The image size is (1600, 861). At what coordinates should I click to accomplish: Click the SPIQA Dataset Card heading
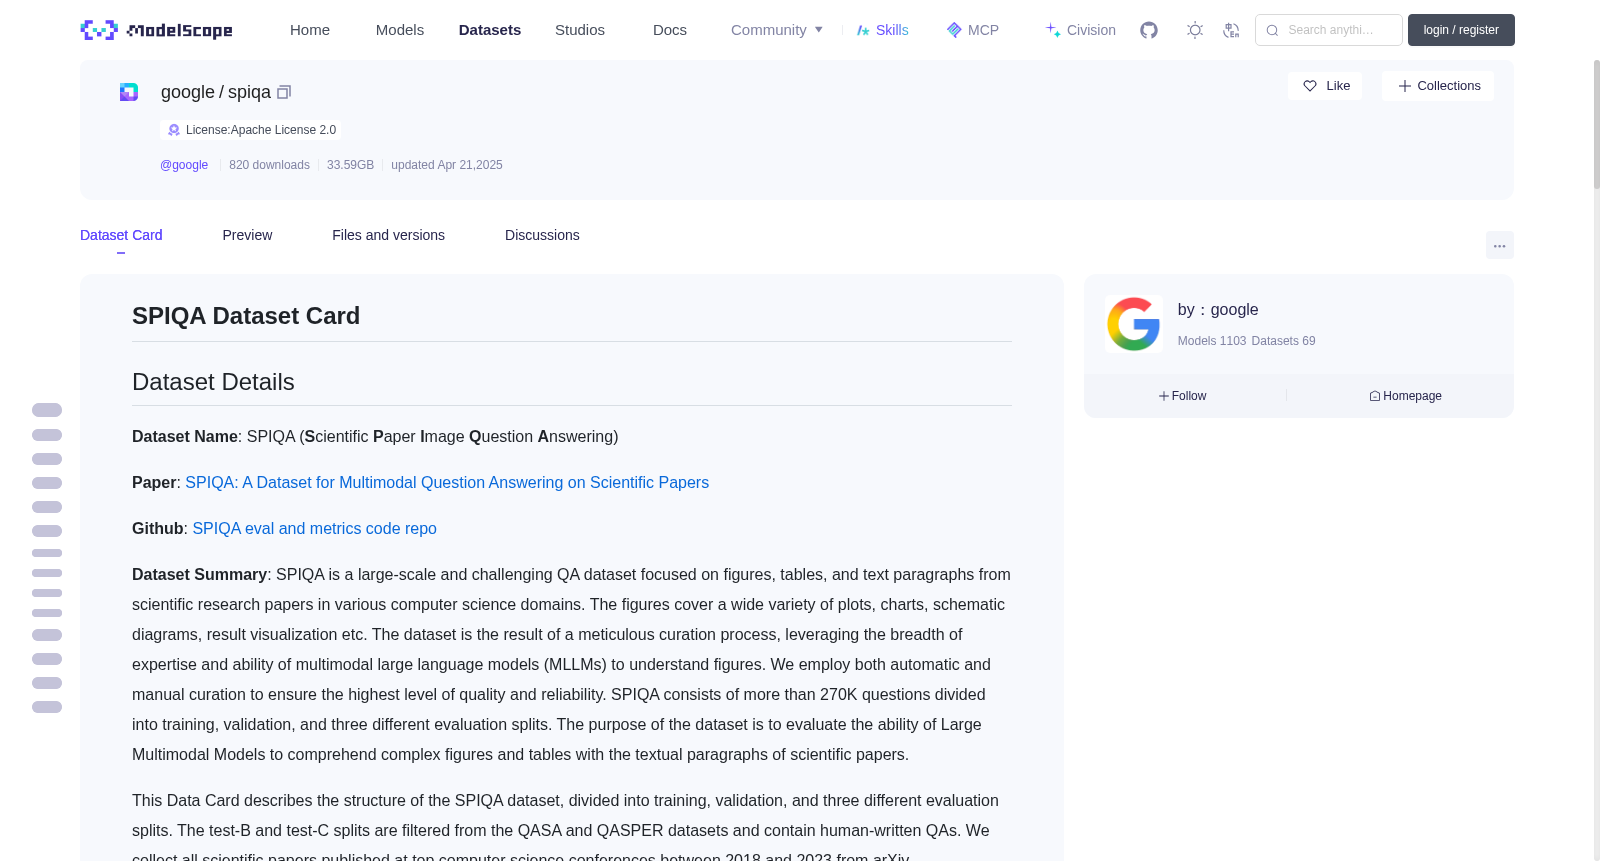pyautogui.click(x=246, y=316)
